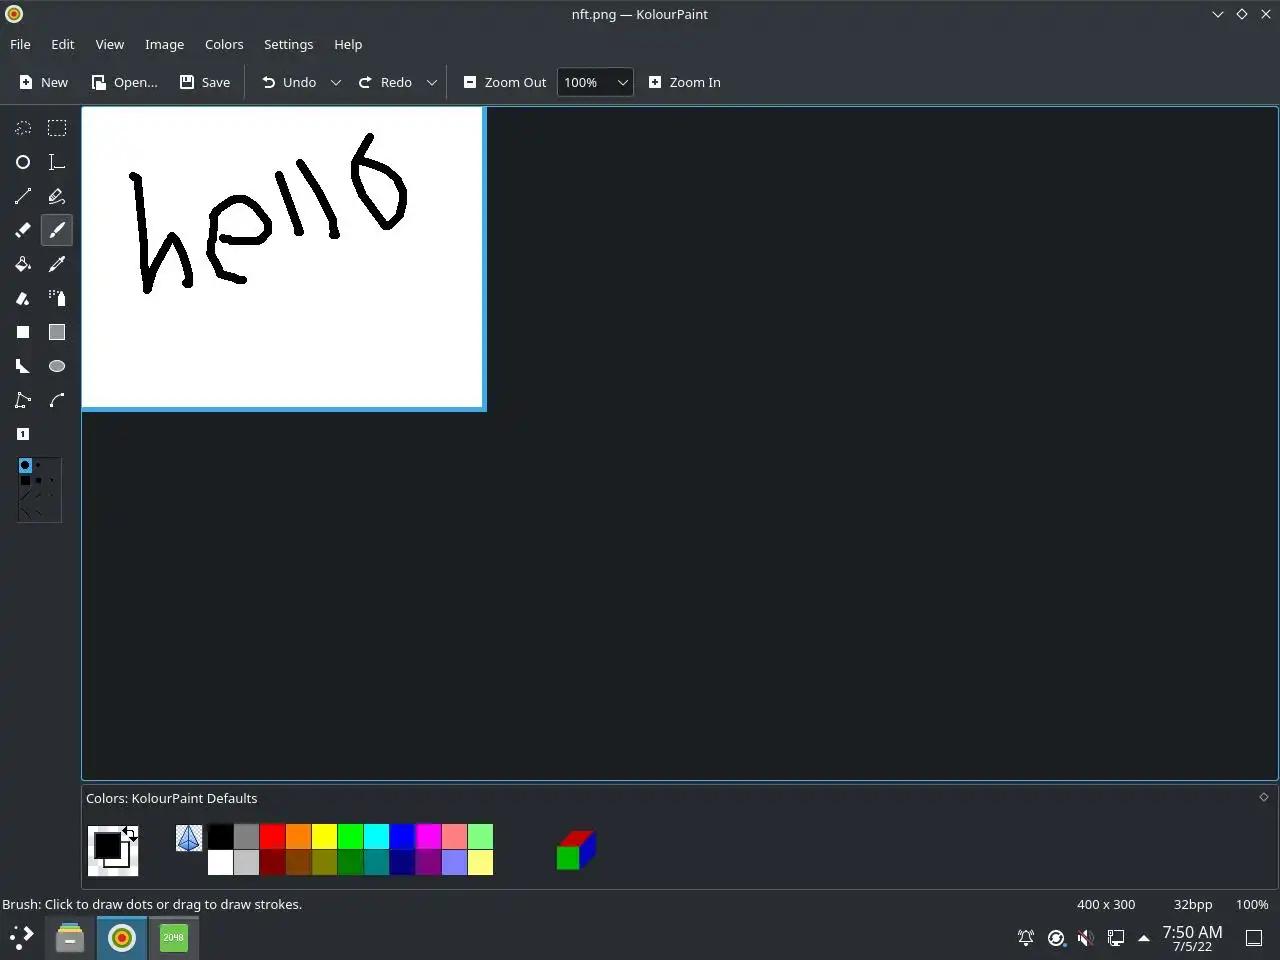Expand the 100% zoom level combo box
This screenshot has width=1280, height=960.
pos(595,82)
